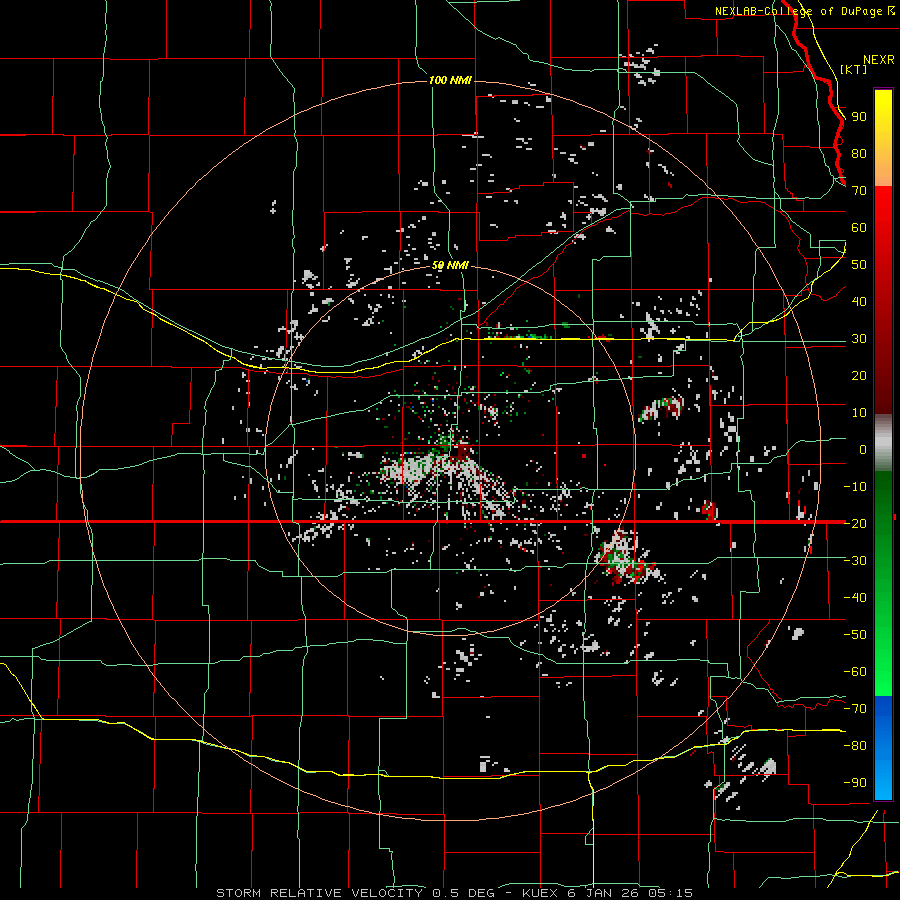Click the -60 value on velocity scale
This screenshot has height=900, width=900.
(x=855, y=672)
